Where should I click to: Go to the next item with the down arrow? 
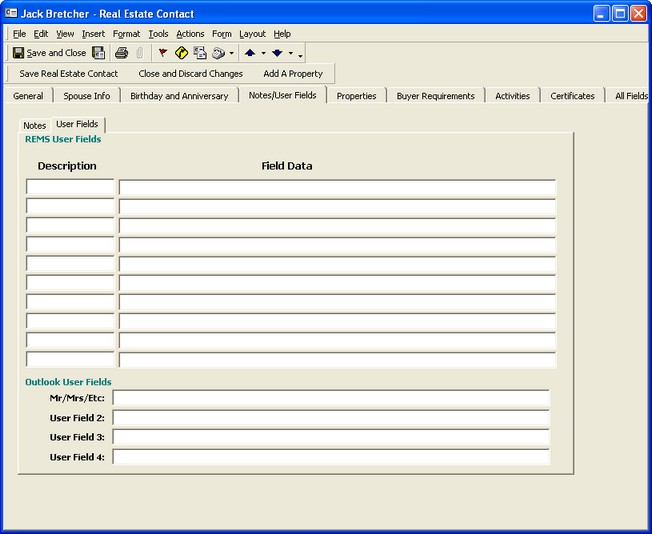pos(277,53)
